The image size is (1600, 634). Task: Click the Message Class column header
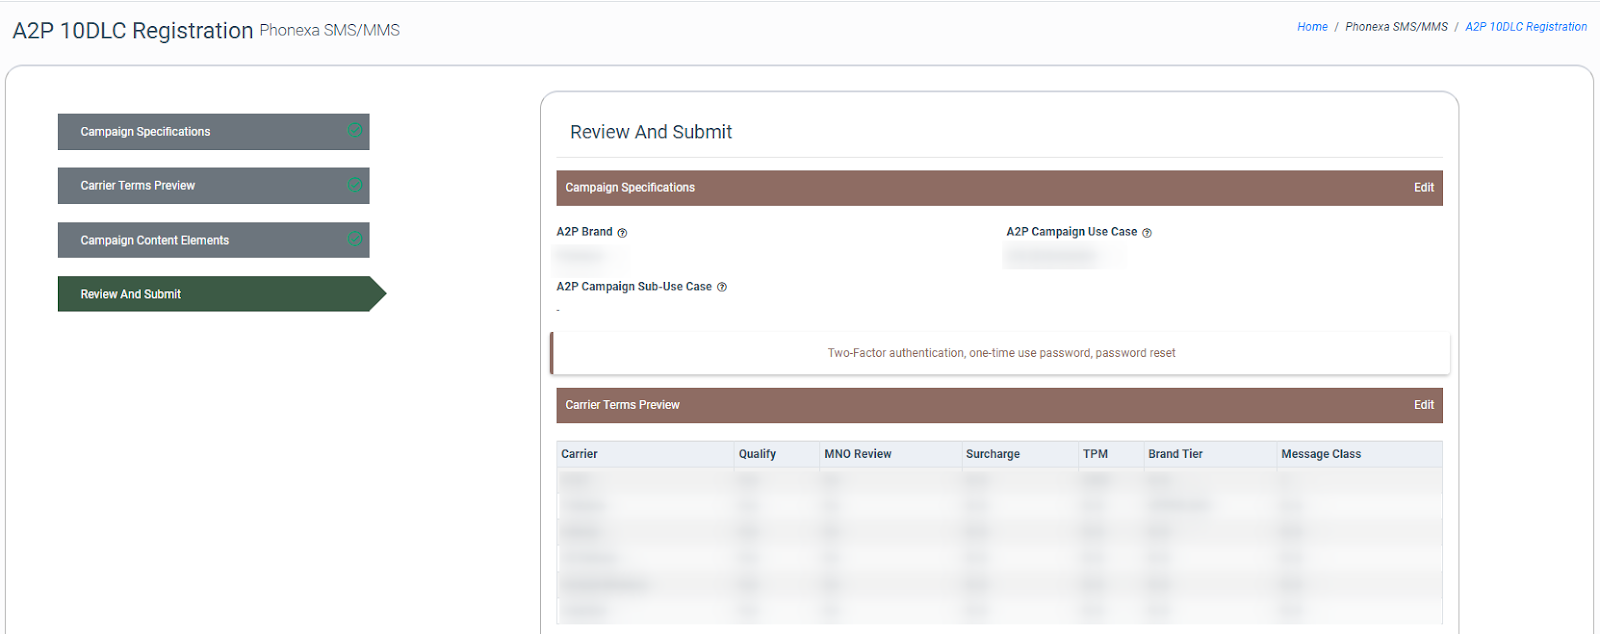(x=1320, y=454)
